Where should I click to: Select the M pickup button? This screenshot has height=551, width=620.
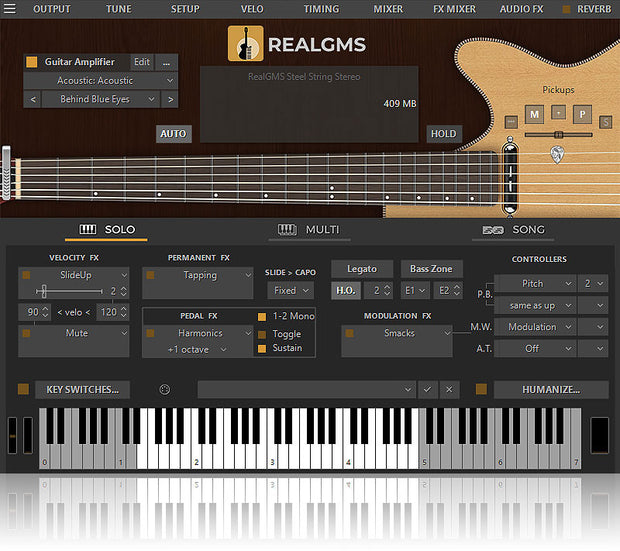(534, 114)
